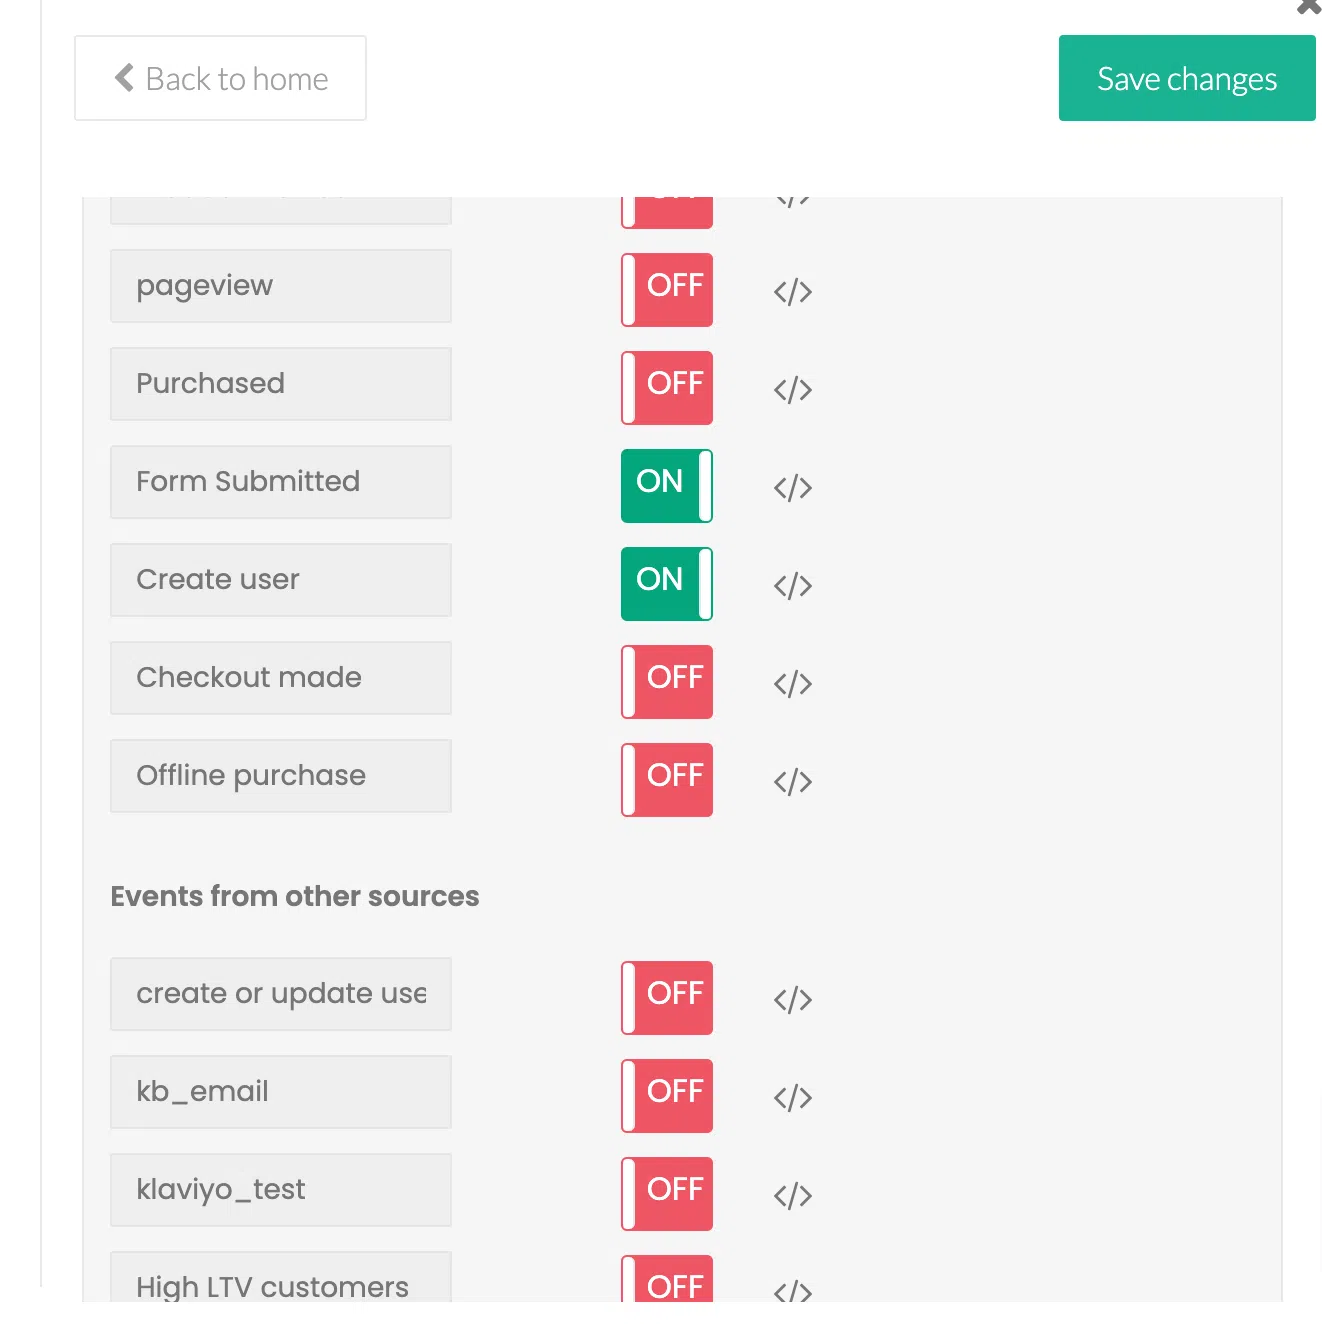The image size is (1322, 1324).
Task: View code icon for klaviyo_test event
Action: click(x=792, y=1196)
